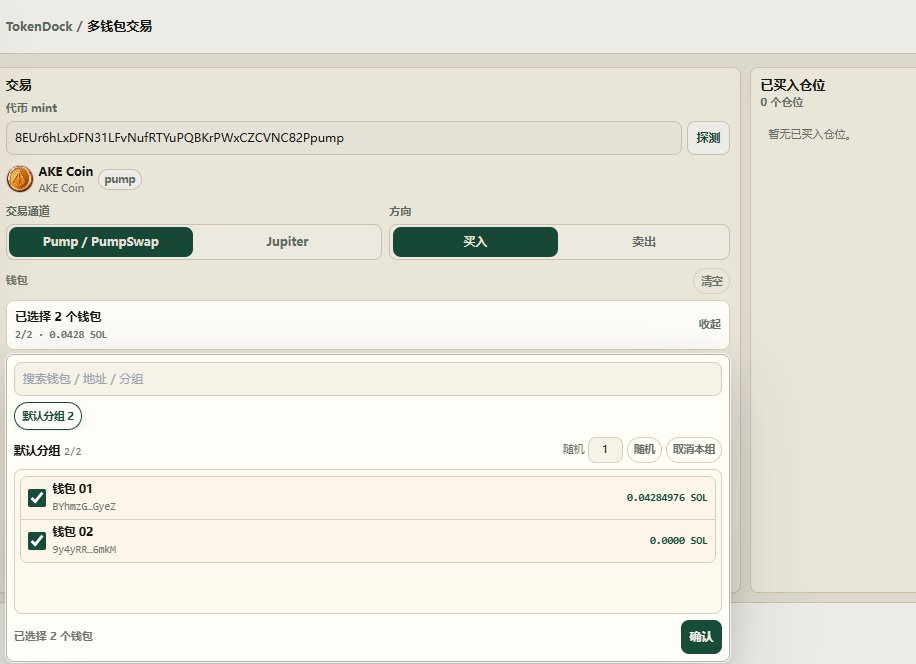Click the 9y4yRR…6mkM wallet address
Screen dimensions: 916x664
(x=84, y=550)
